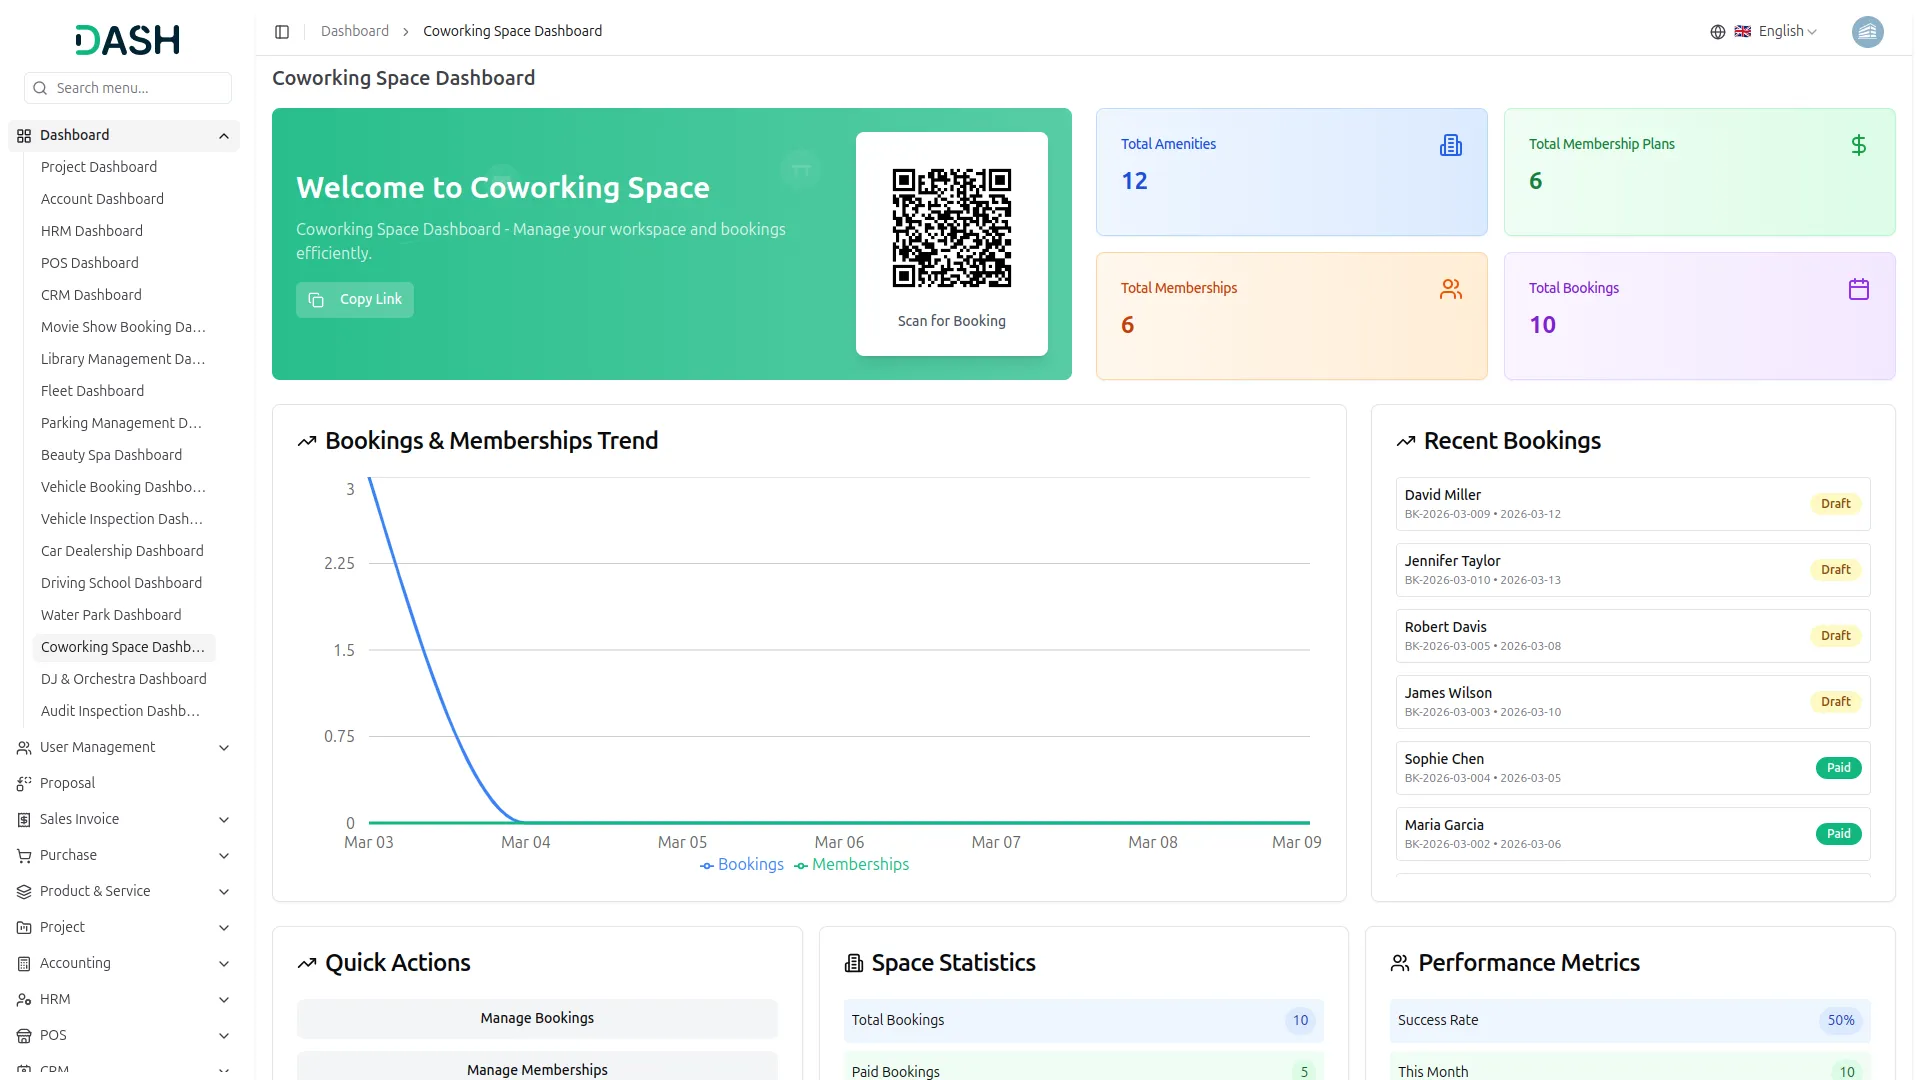Expand the User Management section
Image resolution: width=1920 pixels, height=1080 pixels.
click(123, 747)
